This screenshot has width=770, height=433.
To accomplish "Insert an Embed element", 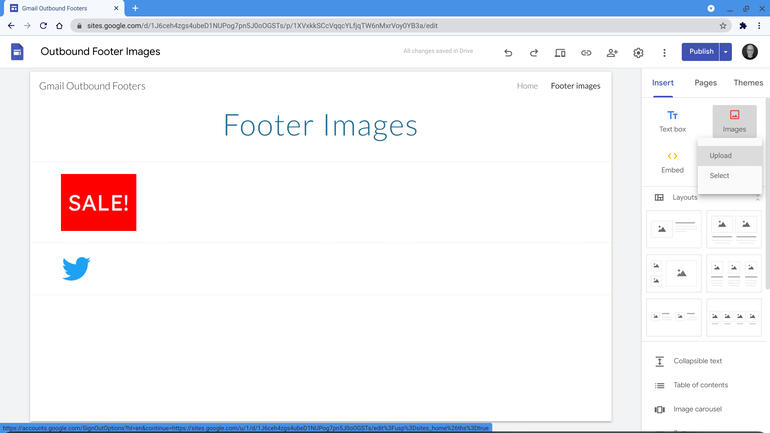I will (672, 162).
